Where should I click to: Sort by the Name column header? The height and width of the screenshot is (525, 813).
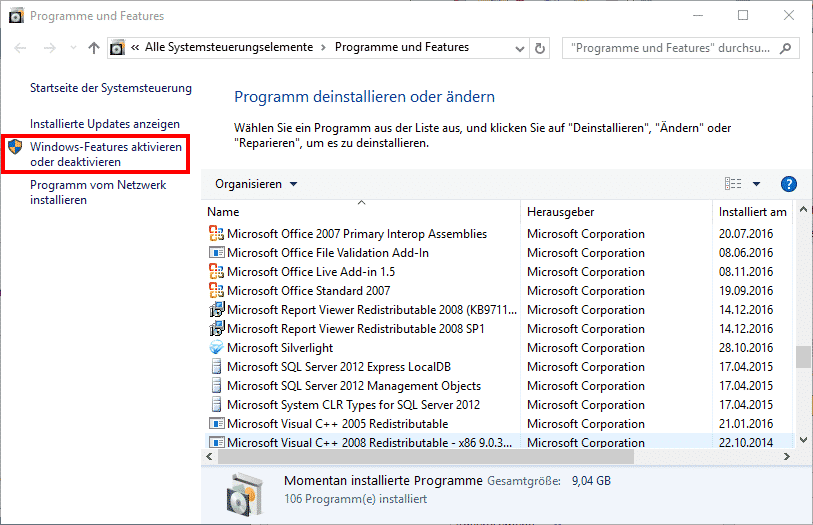[x=362, y=212]
